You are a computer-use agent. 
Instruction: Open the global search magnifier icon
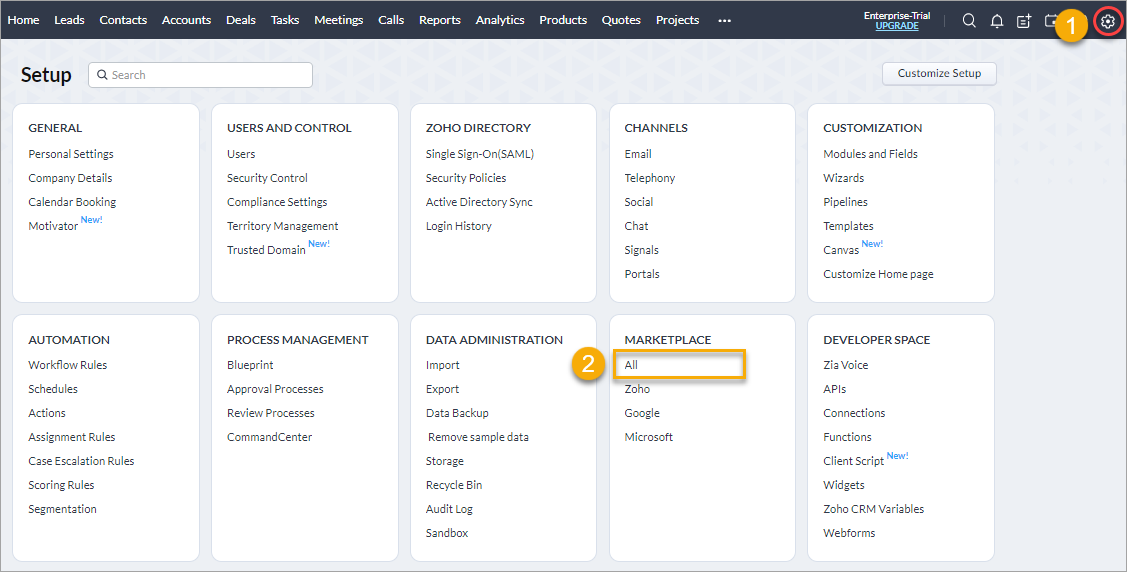969,21
